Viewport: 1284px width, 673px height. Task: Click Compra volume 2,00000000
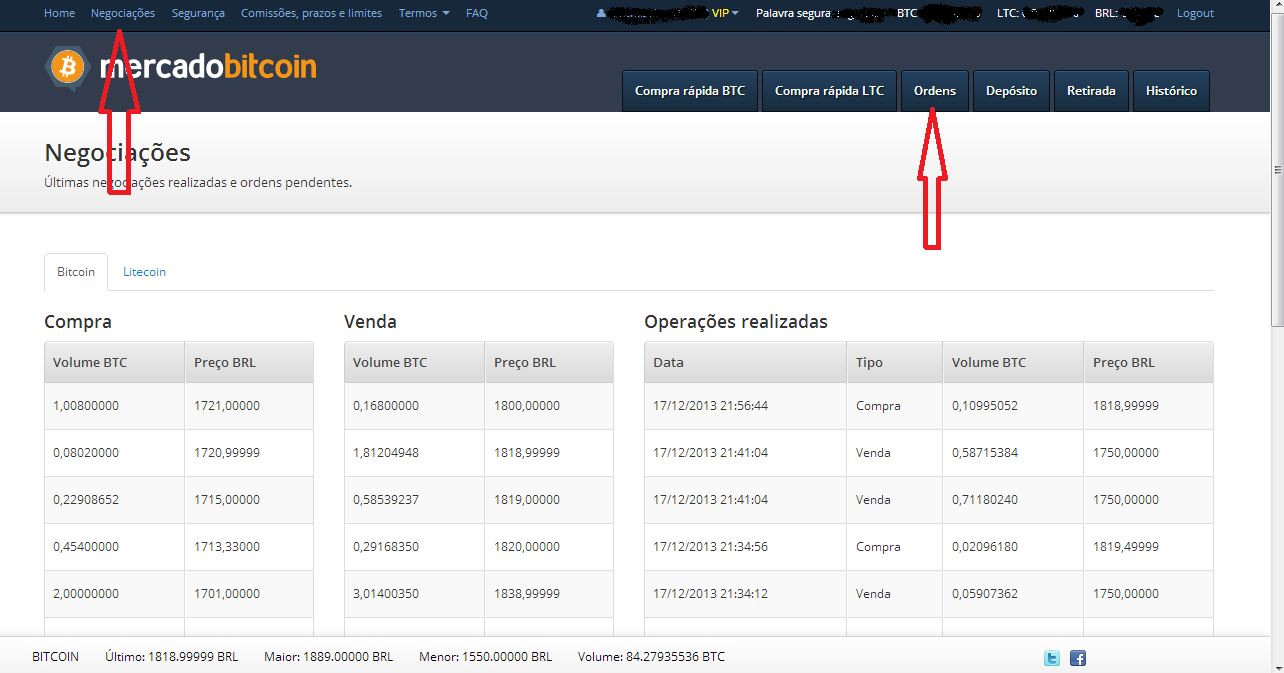coord(86,594)
